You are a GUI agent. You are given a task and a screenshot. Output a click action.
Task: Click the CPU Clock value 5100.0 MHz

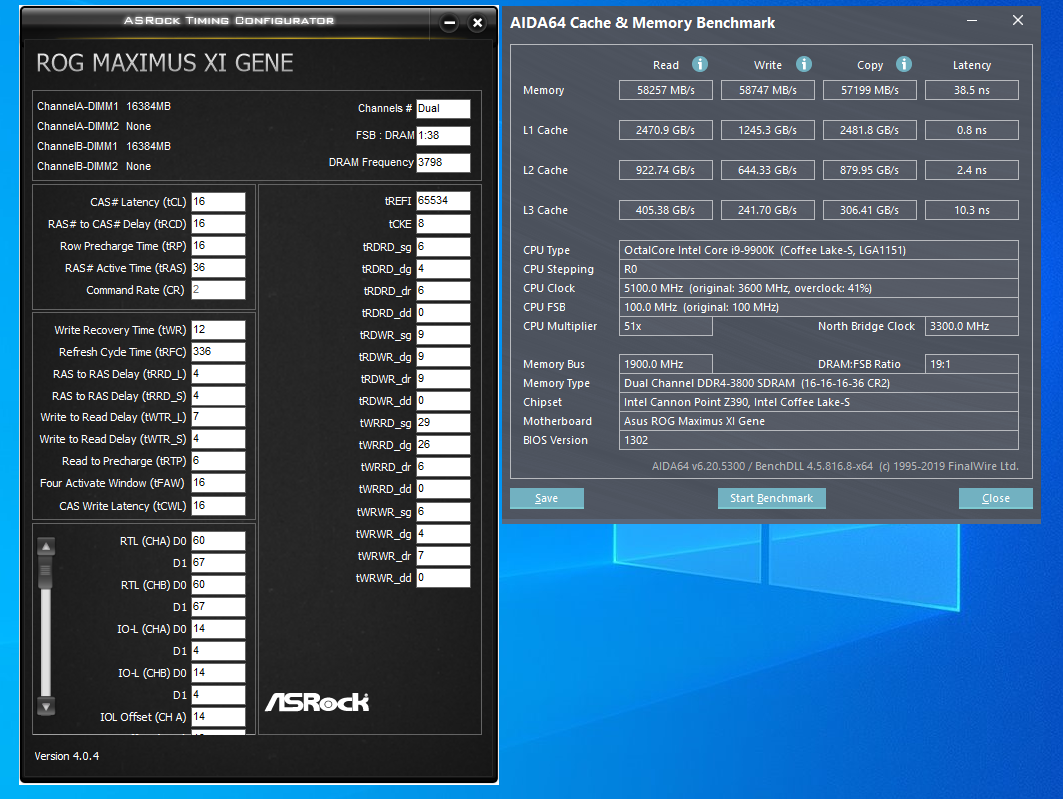(x=818, y=288)
